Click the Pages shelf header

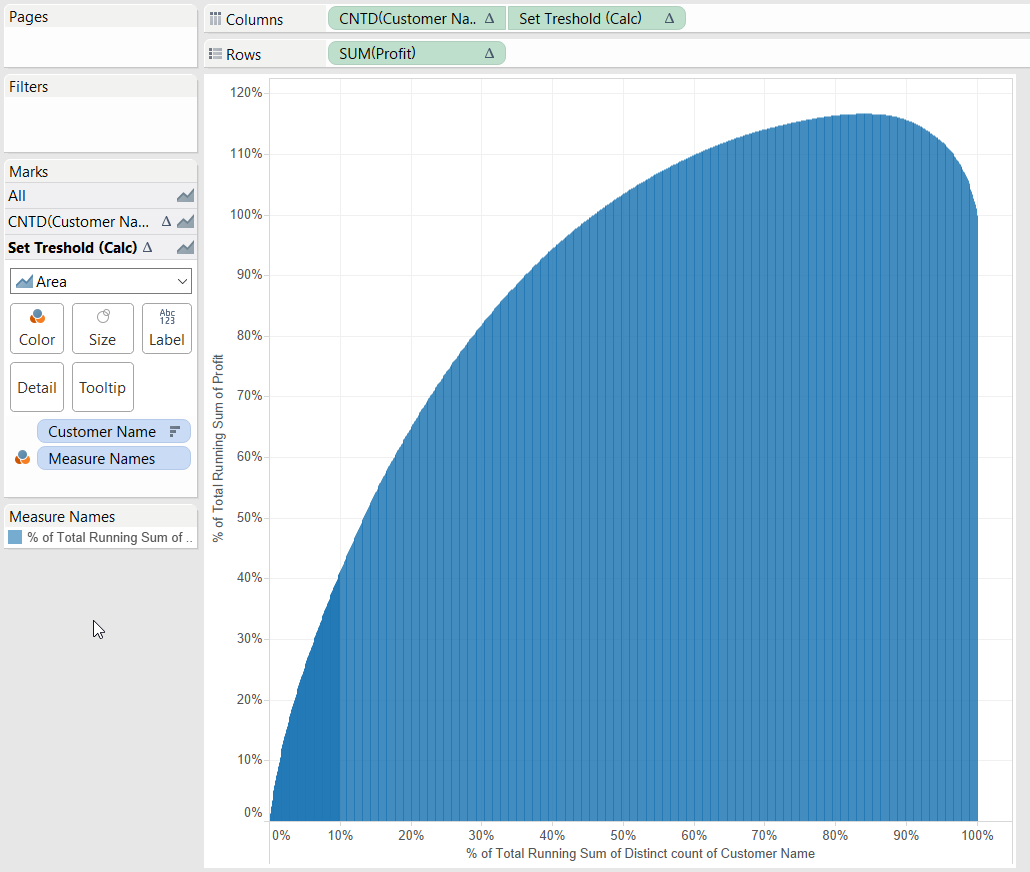click(28, 17)
